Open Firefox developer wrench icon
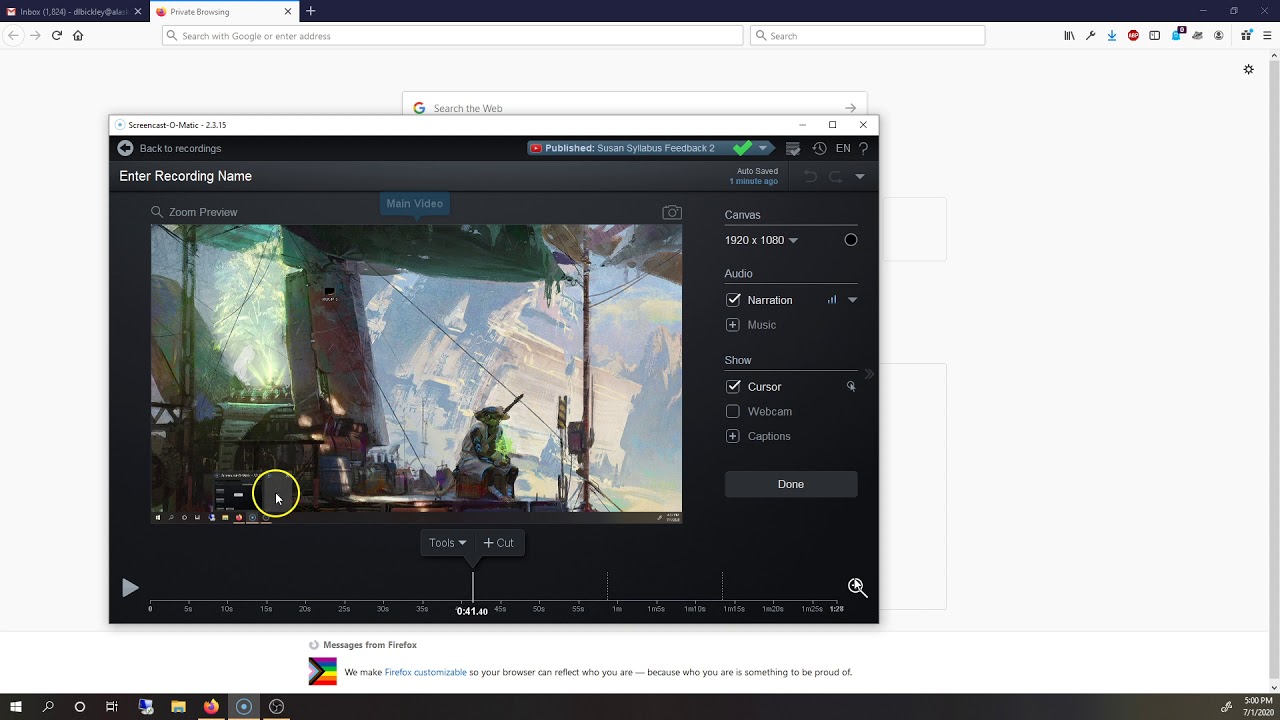The width and height of the screenshot is (1280, 720). pyautogui.click(x=1091, y=35)
